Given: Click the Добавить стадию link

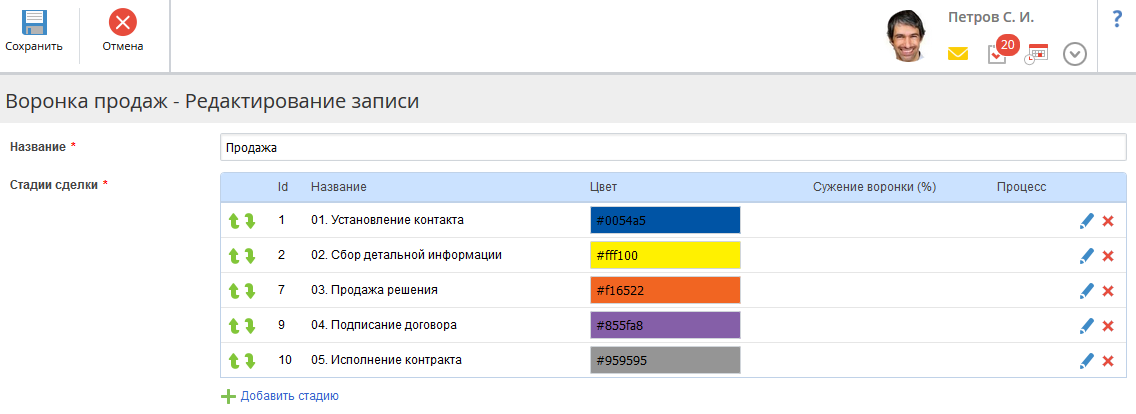Looking at the screenshot, I should [x=289, y=396].
